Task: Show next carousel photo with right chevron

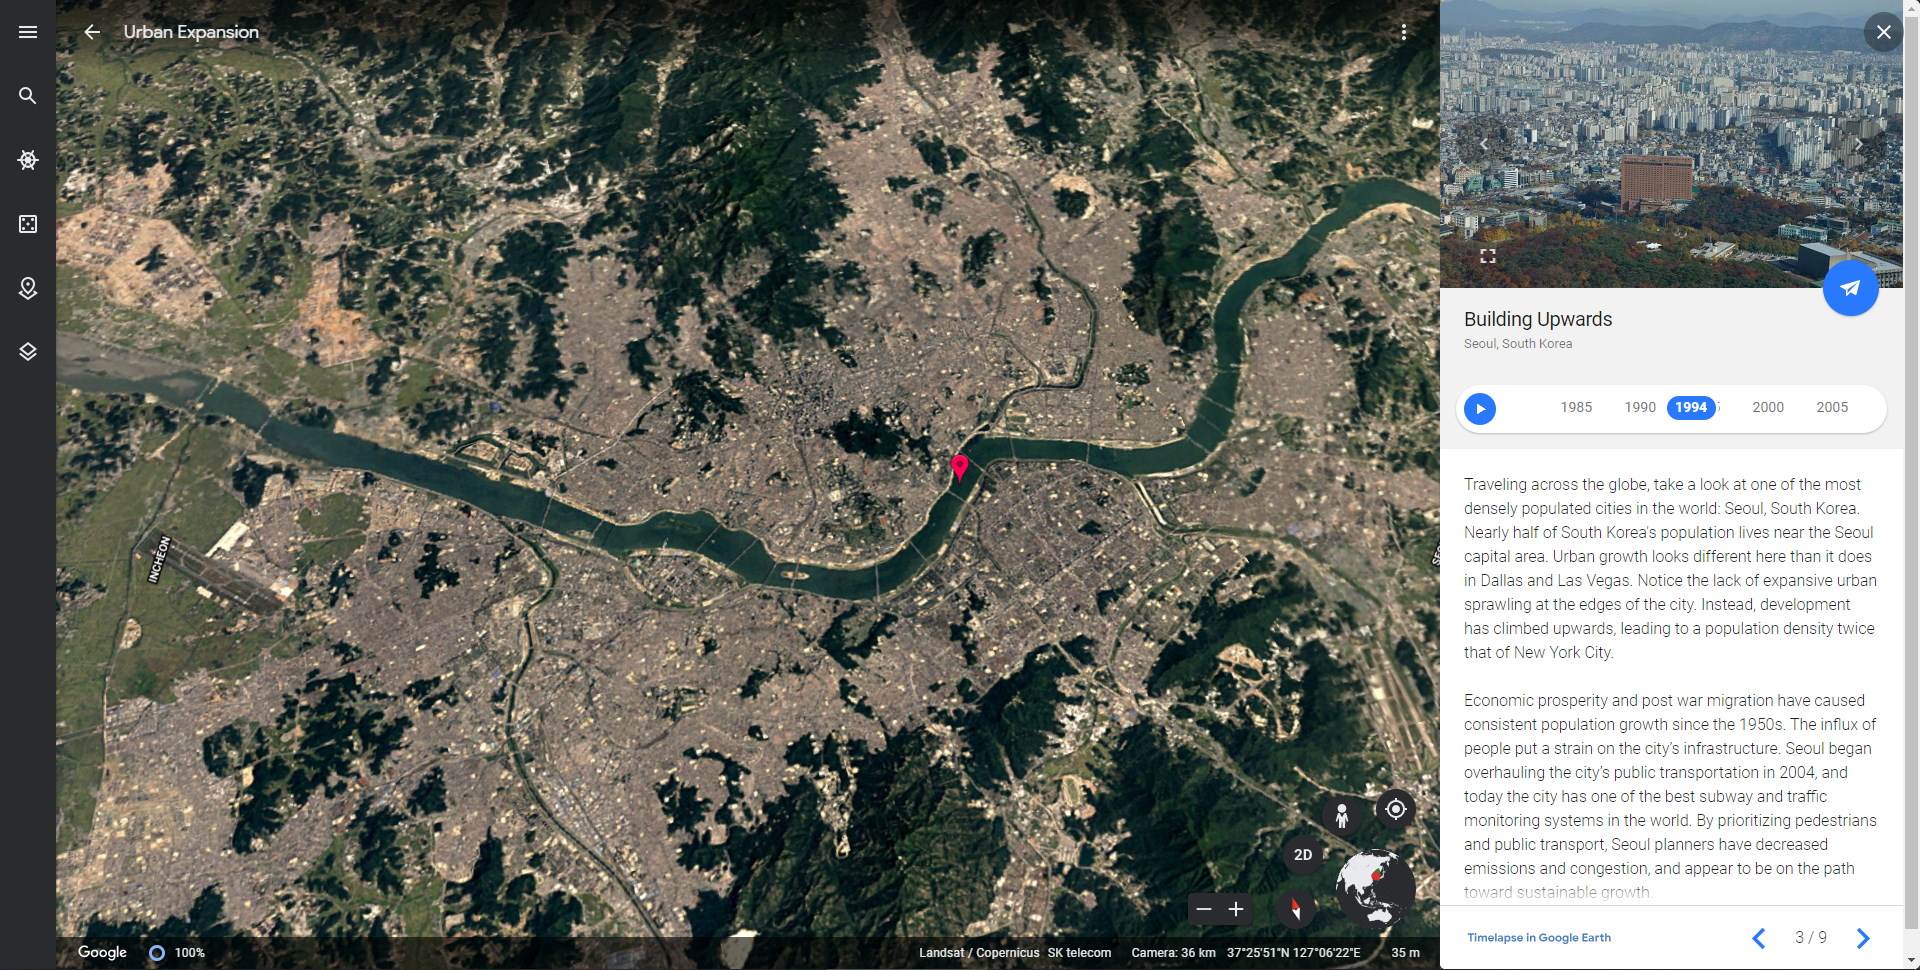Action: pos(1858,144)
